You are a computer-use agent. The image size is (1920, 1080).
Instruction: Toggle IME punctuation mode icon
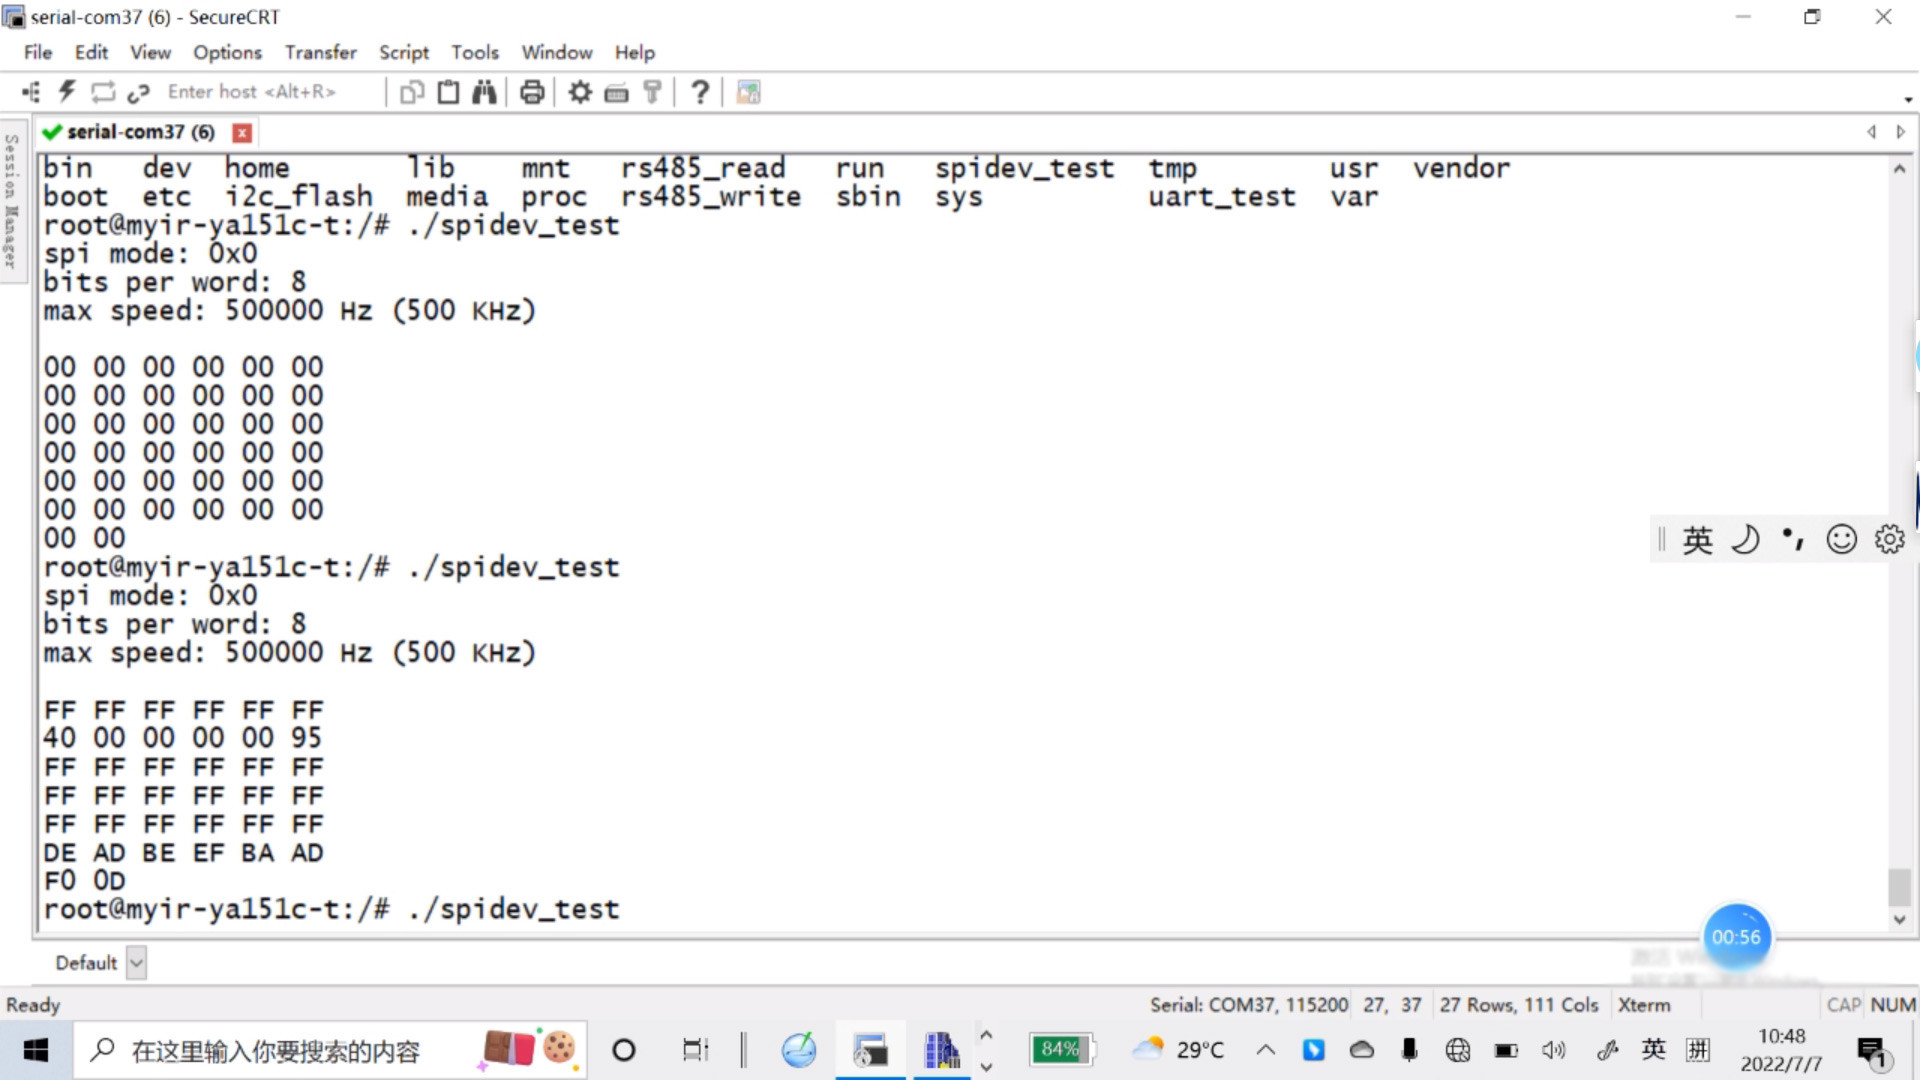tap(1793, 540)
